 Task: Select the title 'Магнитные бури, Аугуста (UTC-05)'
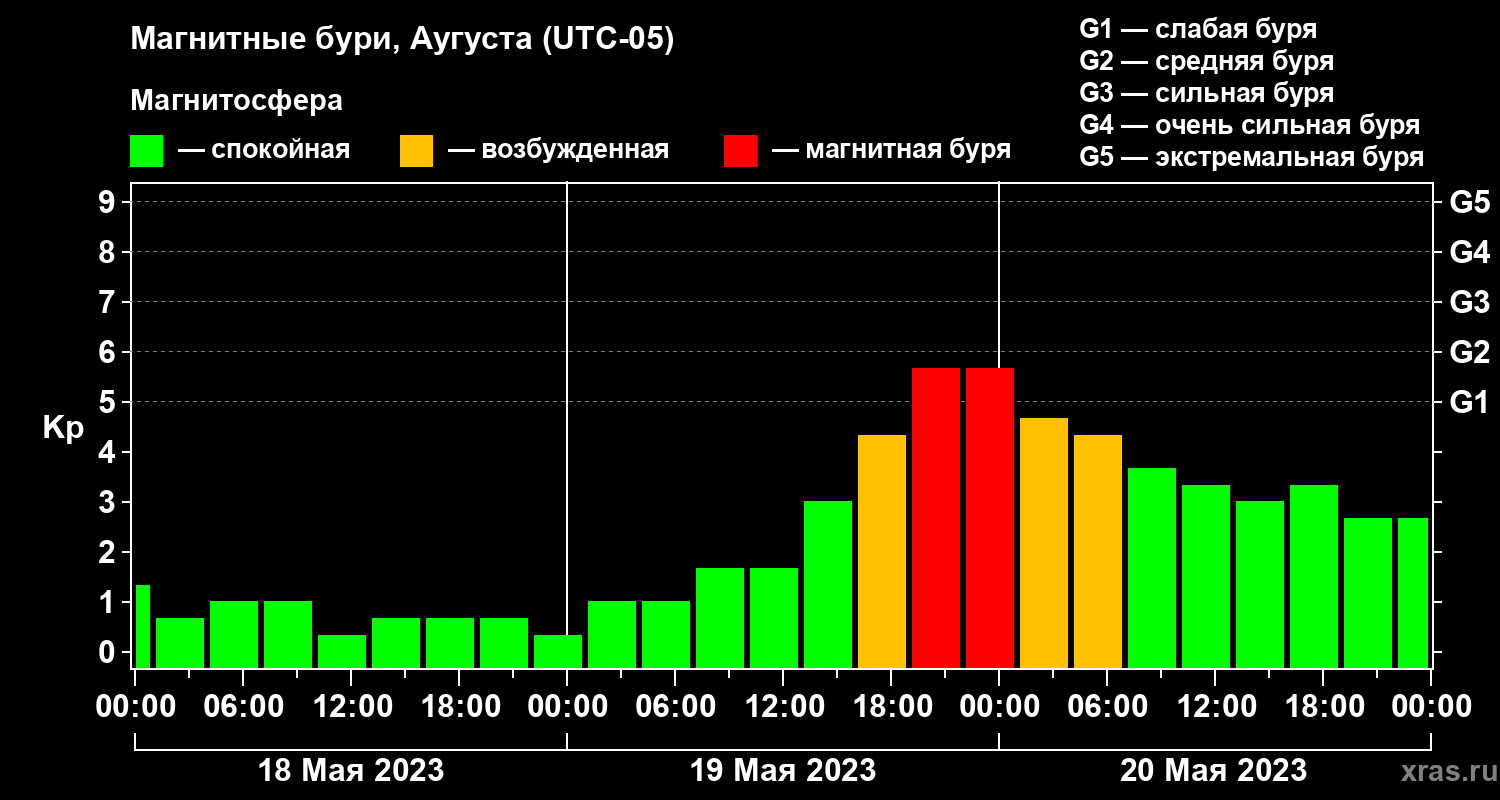coord(403,41)
